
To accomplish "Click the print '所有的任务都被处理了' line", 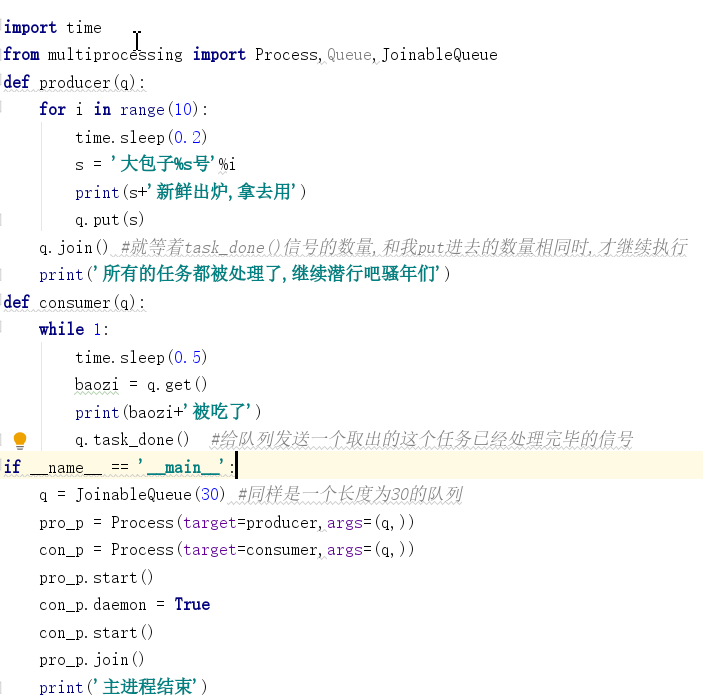I will [244, 274].
